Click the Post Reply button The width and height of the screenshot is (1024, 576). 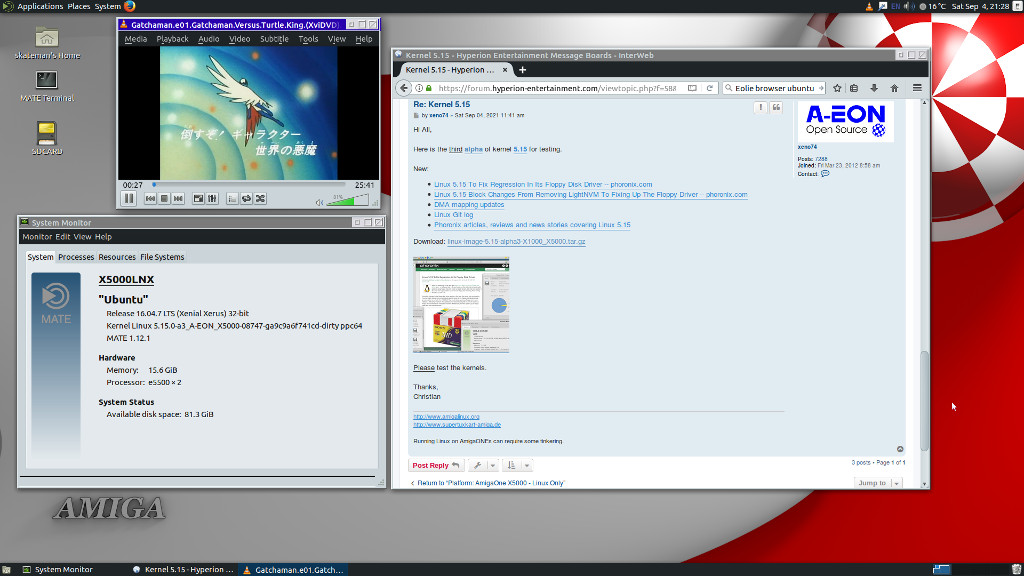click(x=436, y=466)
